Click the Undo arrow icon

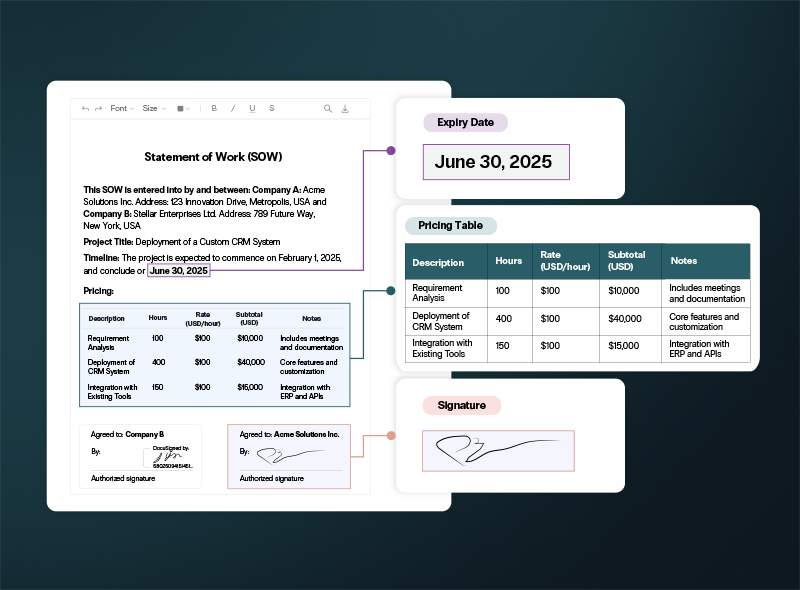tap(85, 108)
